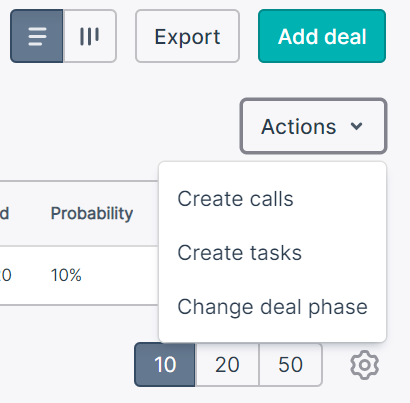This screenshot has width=410, height=403.
Task: Click the 10% probability cell
Action: point(66,275)
